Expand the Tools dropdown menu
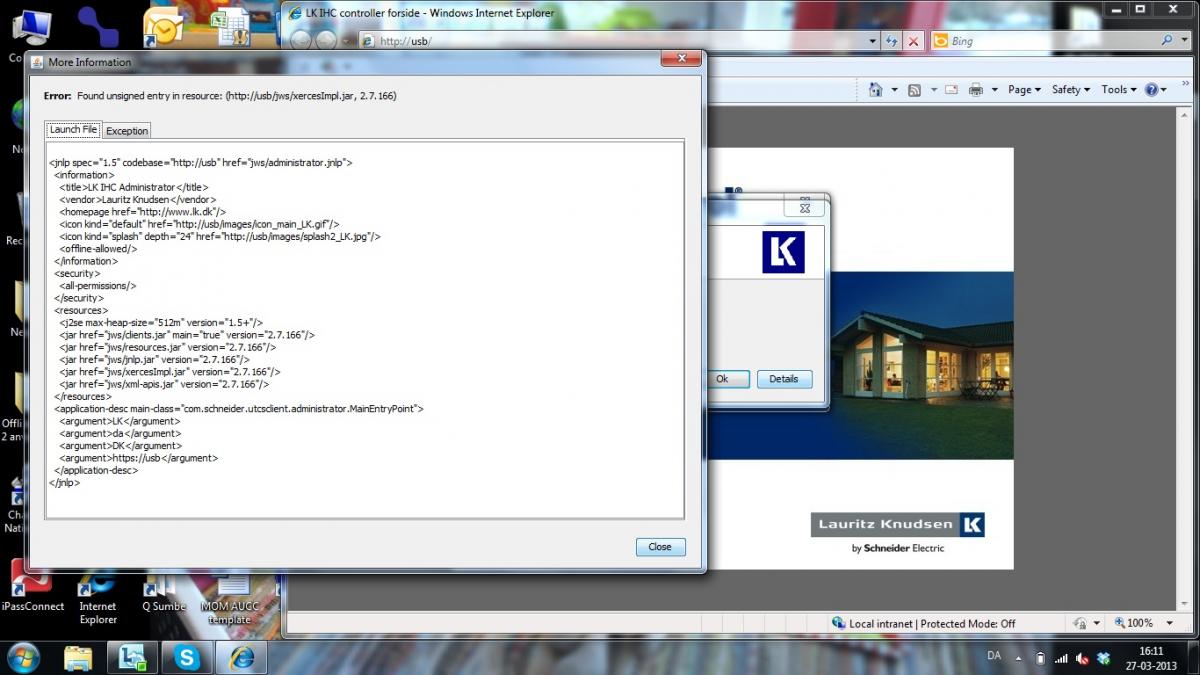Image resolution: width=1200 pixels, height=675 pixels. pyautogui.click(x=1119, y=90)
